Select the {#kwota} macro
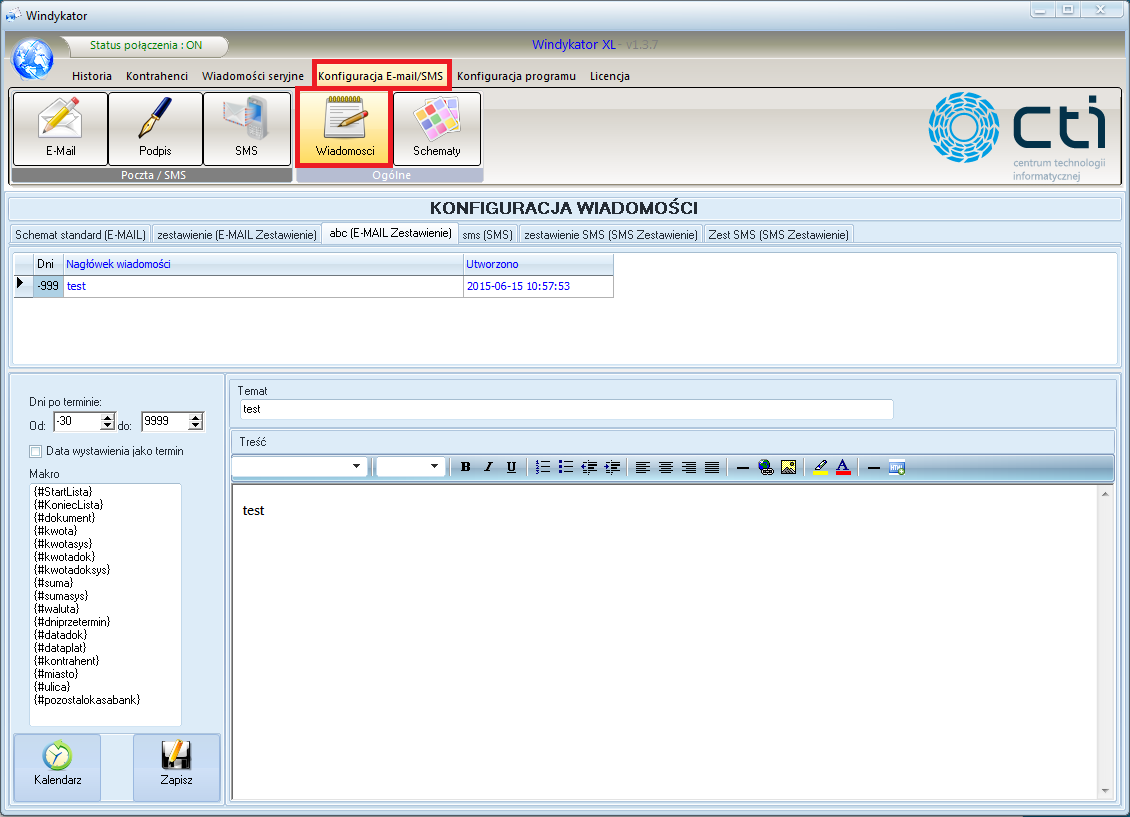 point(55,531)
